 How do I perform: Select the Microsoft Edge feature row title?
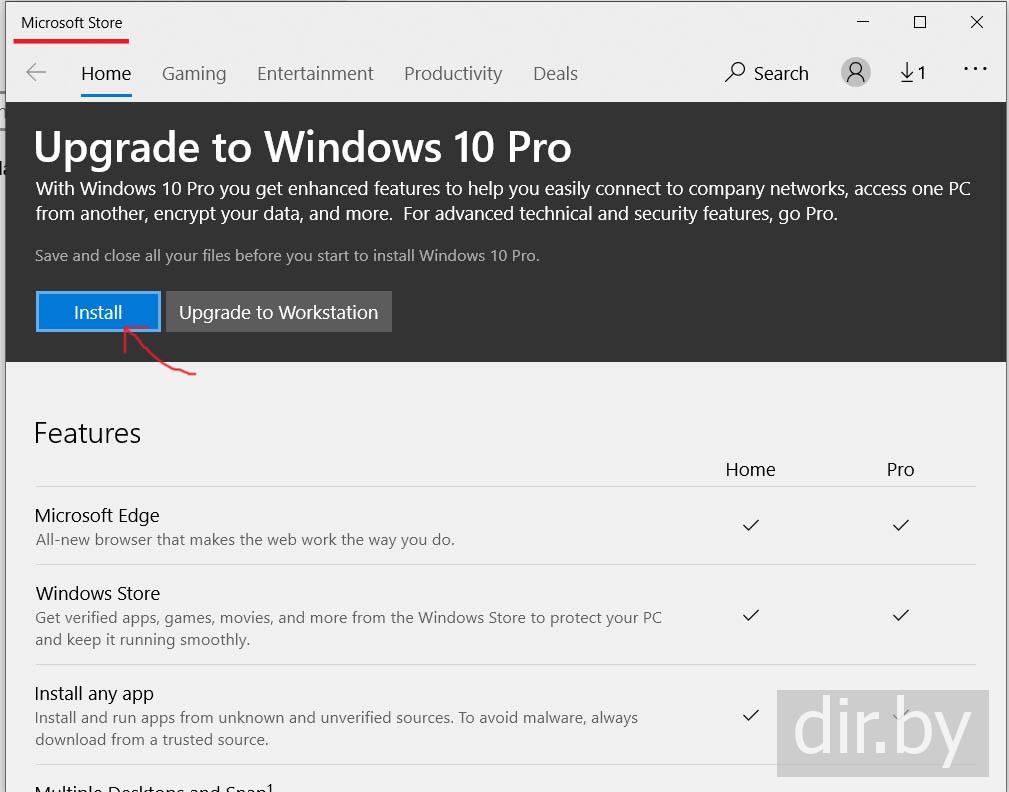click(97, 515)
